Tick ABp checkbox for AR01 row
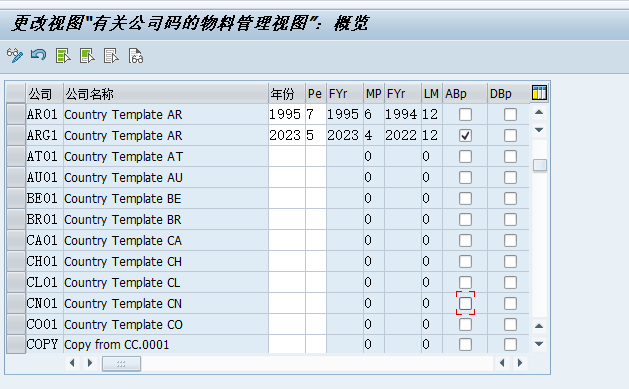Screen dimensions: 629x389 (465, 115)
